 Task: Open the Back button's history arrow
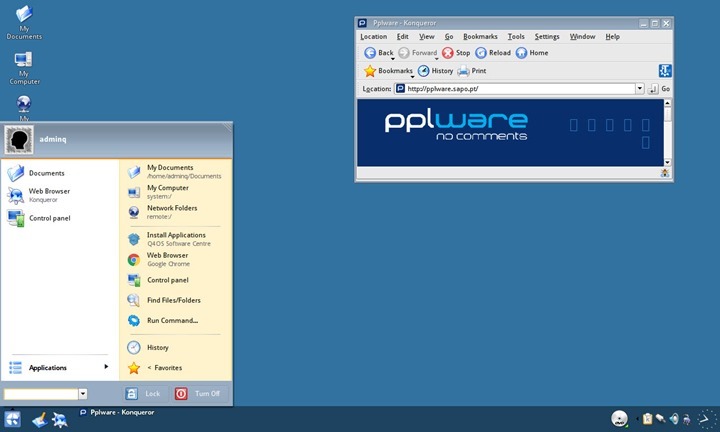(393, 59)
